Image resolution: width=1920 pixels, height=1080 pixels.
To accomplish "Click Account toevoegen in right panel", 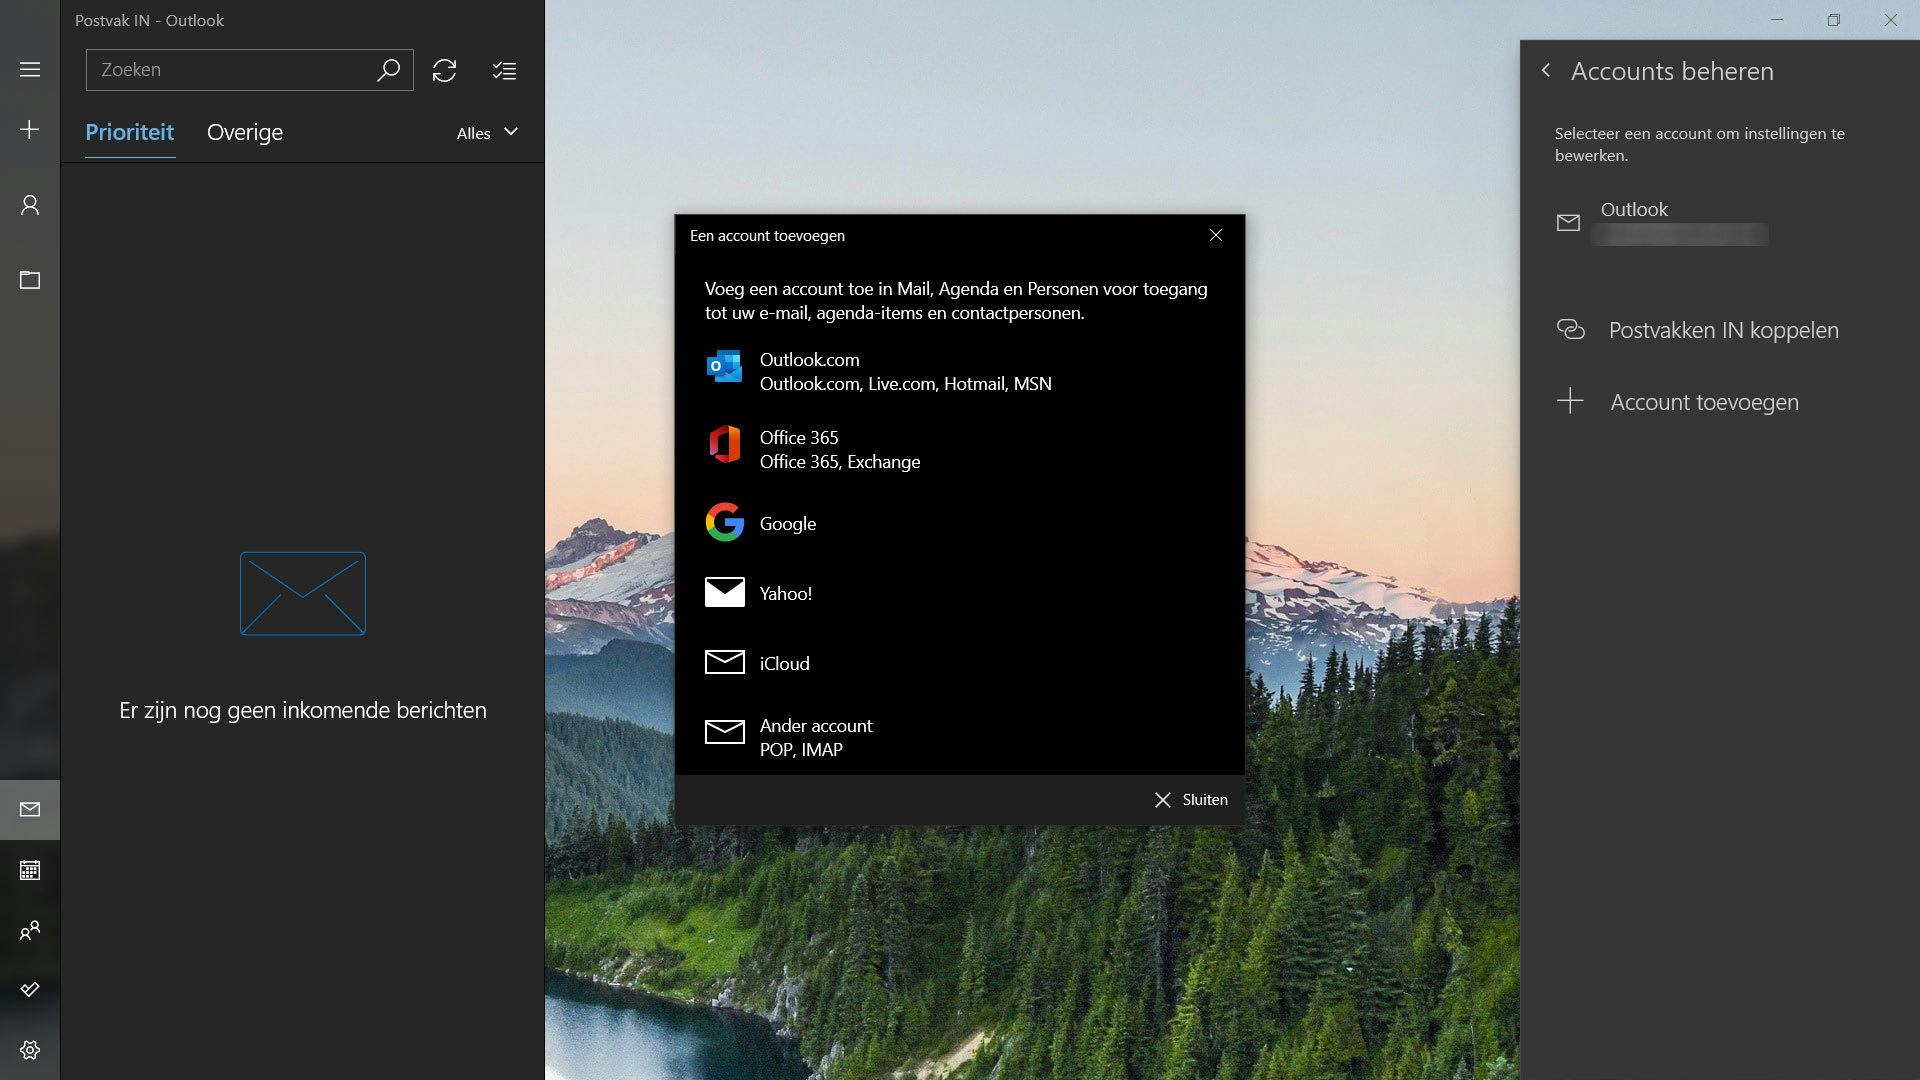I will click(x=1703, y=402).
